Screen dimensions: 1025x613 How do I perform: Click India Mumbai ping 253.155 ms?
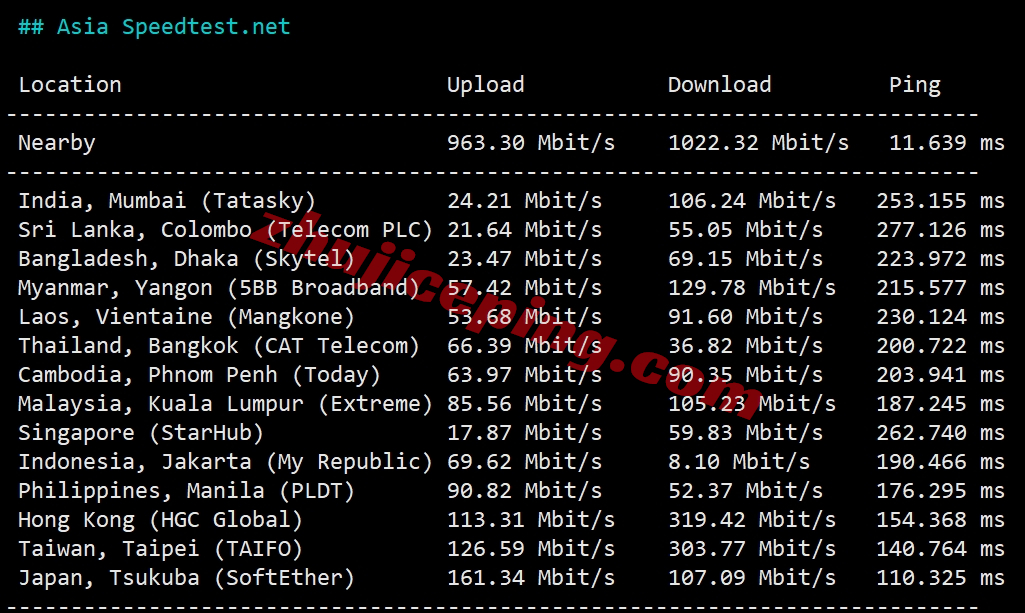click(x=941, y=201)
